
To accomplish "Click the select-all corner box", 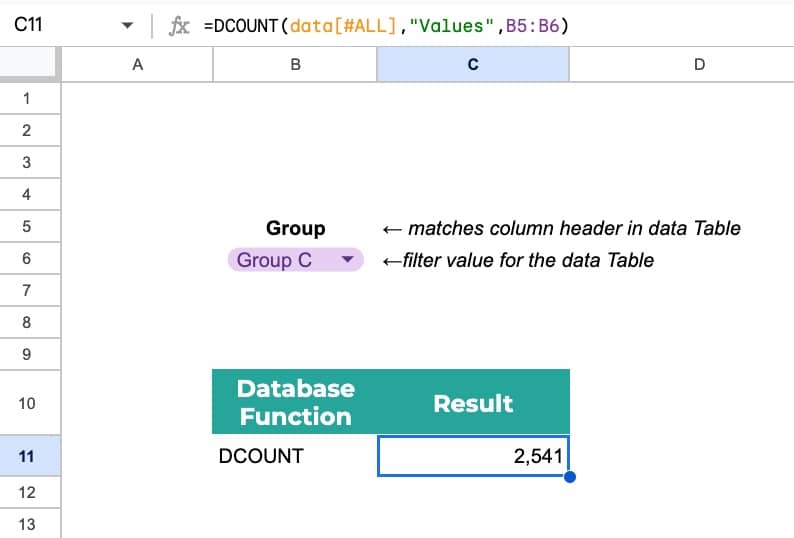I will coord(30,65).
